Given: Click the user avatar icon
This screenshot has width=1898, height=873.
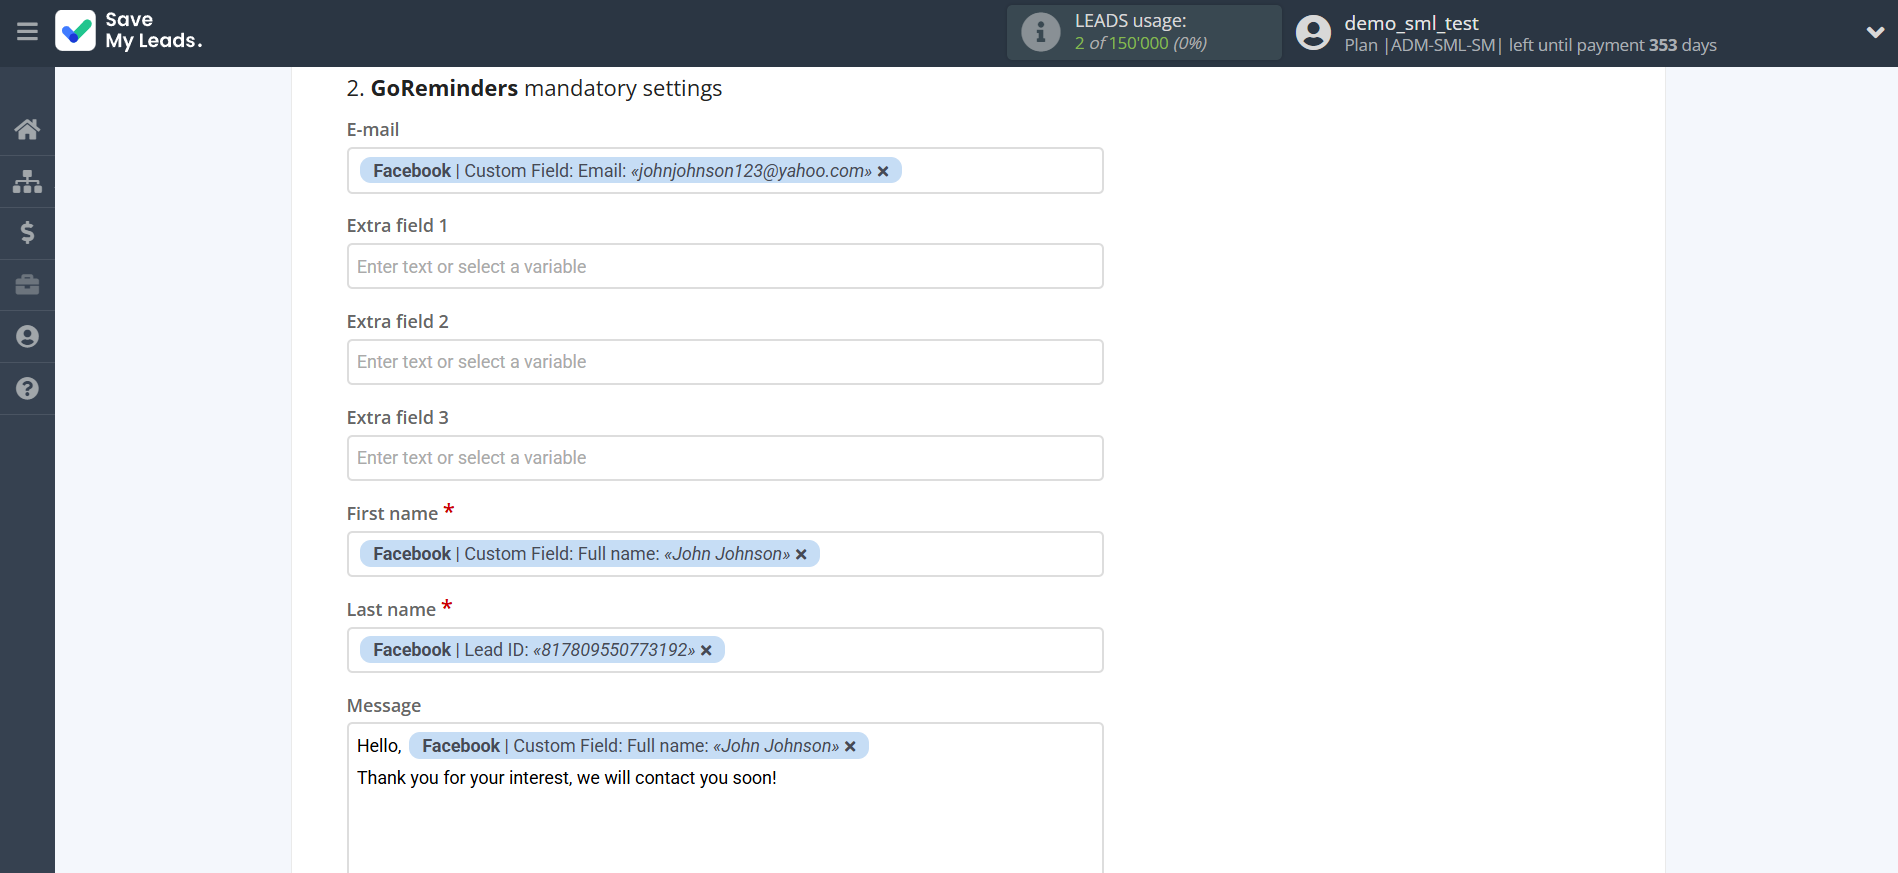Looking at the screenshot, I should 1313,32.
